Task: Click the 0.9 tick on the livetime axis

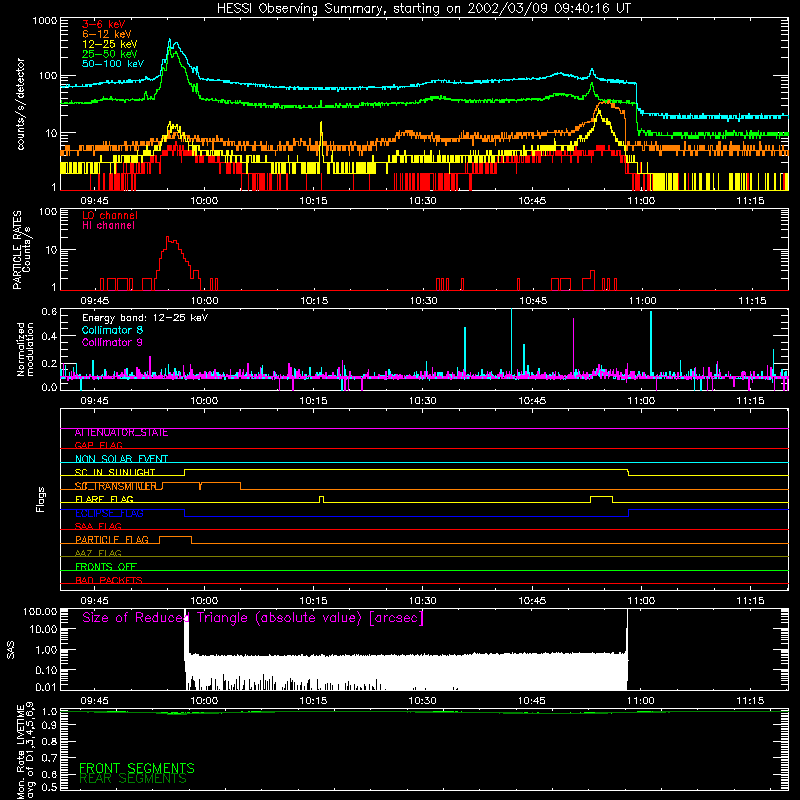Action: 49,726
